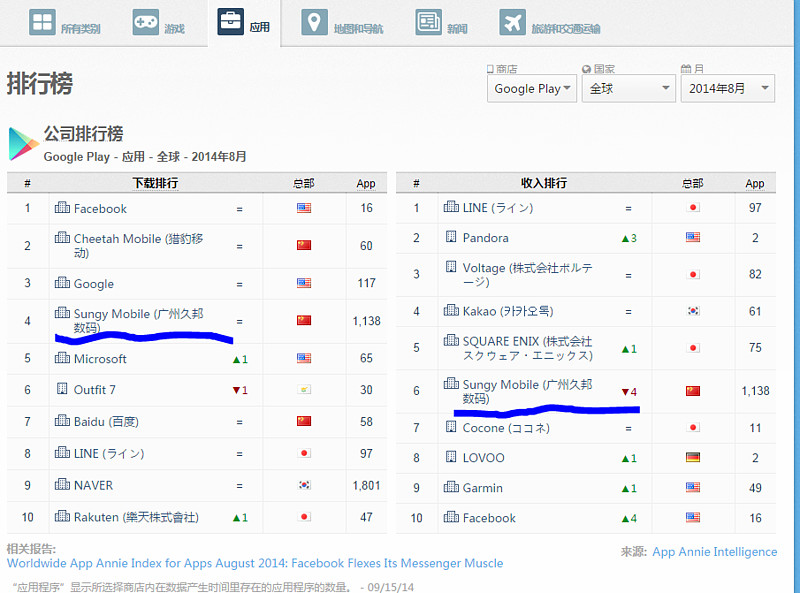800x593 pixels.
Task: Click the maps and navigation pin icon
Action: click(314, 22)
